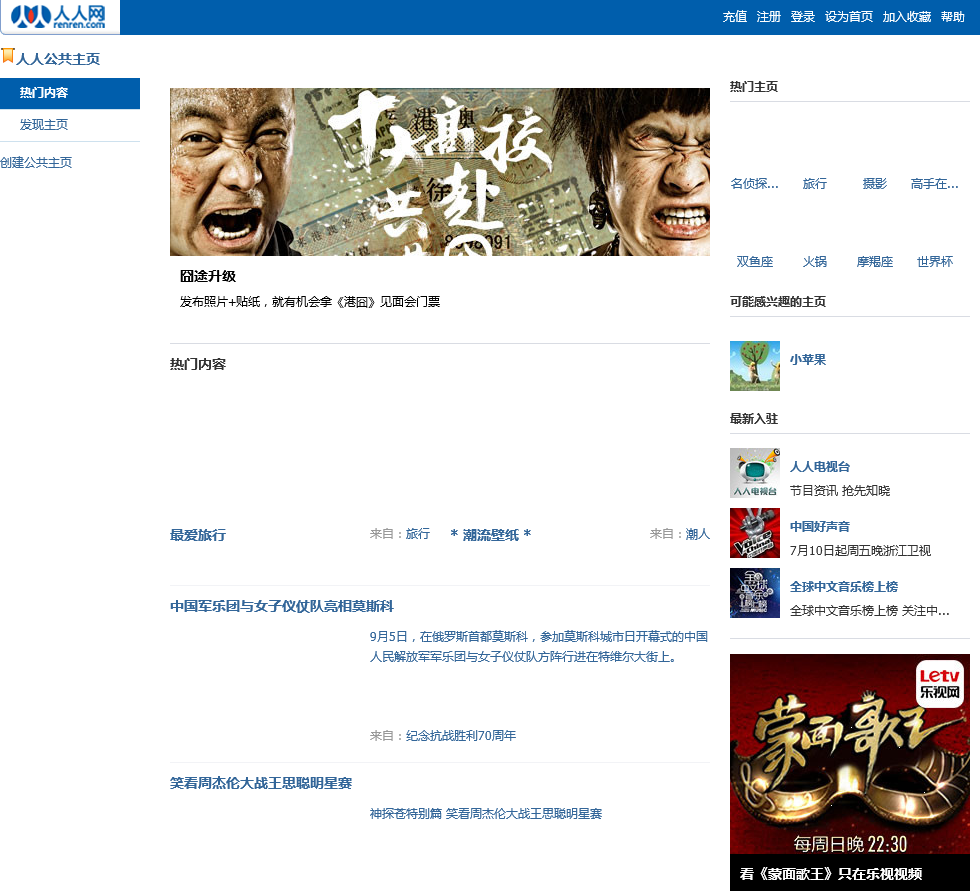
Task: Open the 摩羯座 hot page link
Action: (874, 262)
